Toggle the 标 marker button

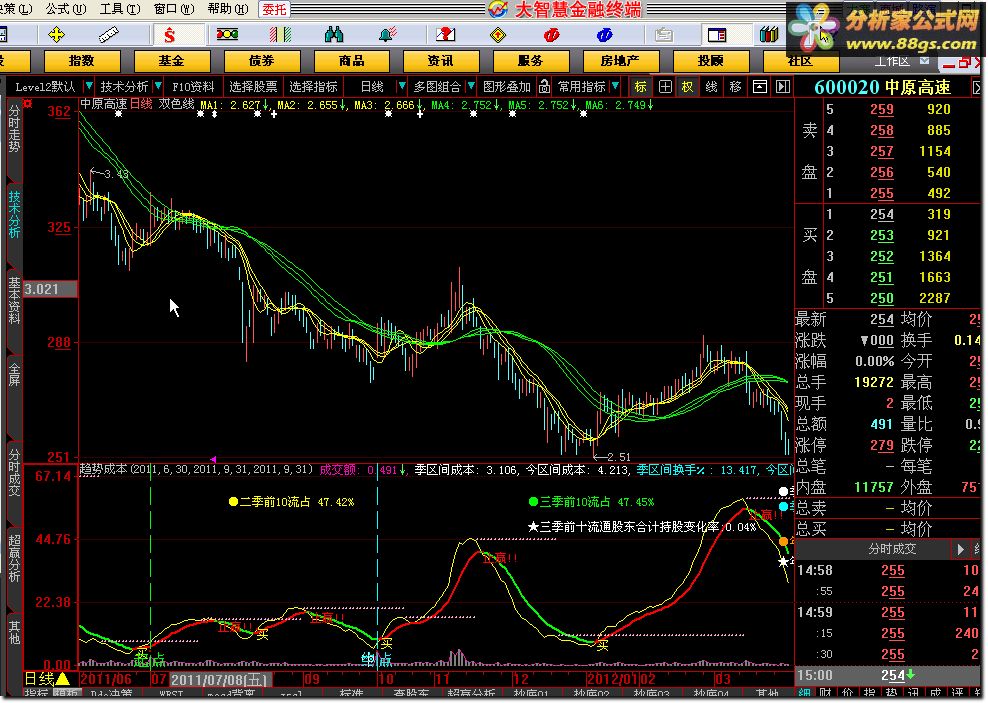(641, 87)
